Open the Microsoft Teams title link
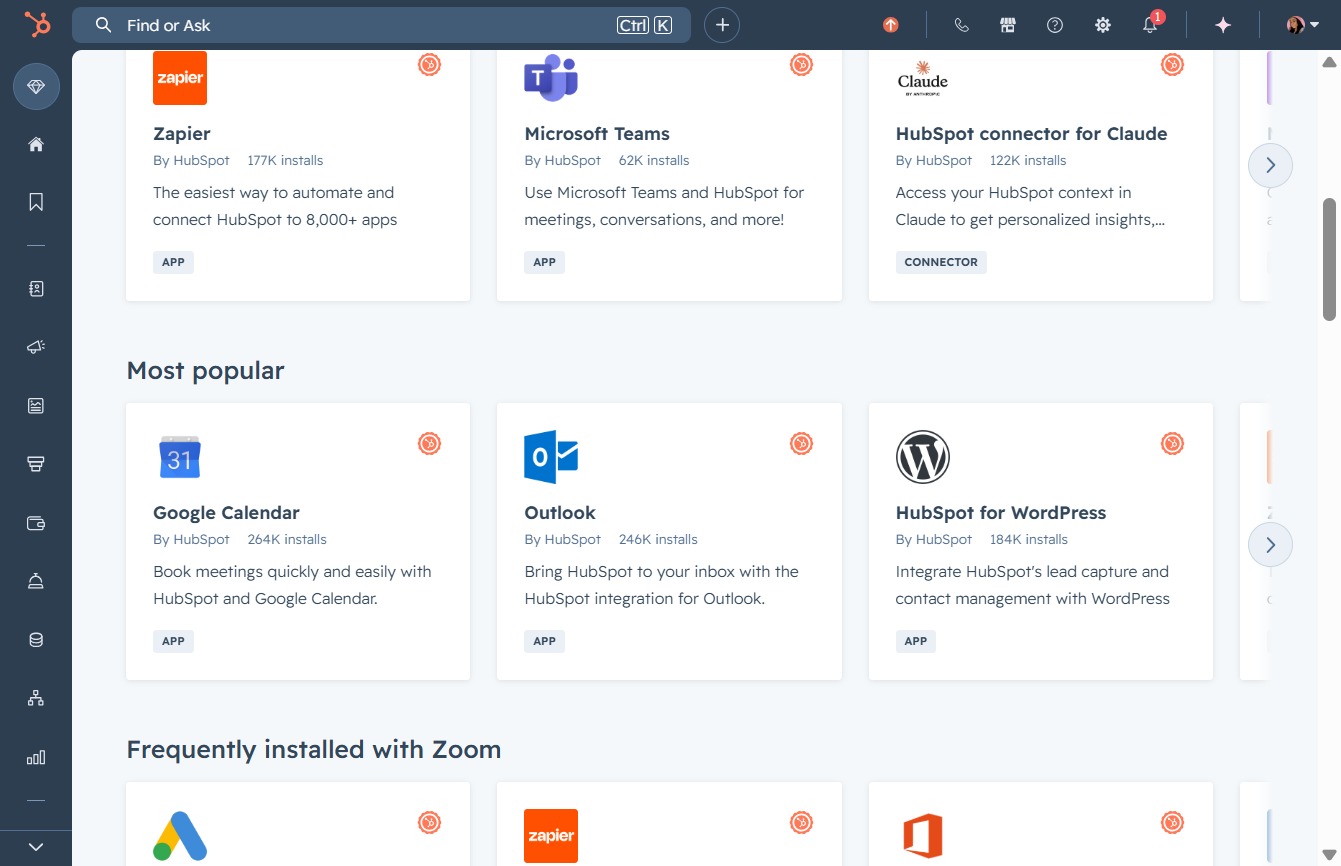Screen dimensions: 1341x866 coord(597,134)
